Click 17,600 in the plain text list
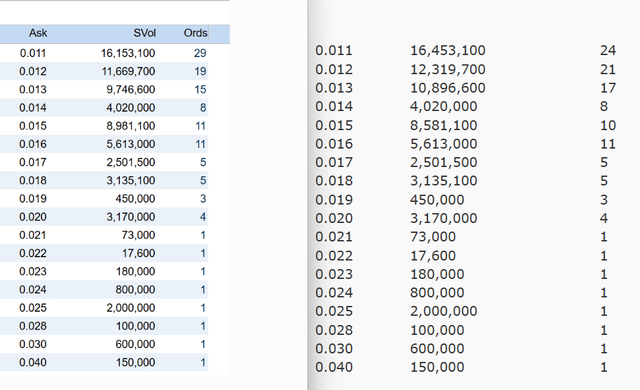Viewport: 640px width, 390px height. point(433,255)
